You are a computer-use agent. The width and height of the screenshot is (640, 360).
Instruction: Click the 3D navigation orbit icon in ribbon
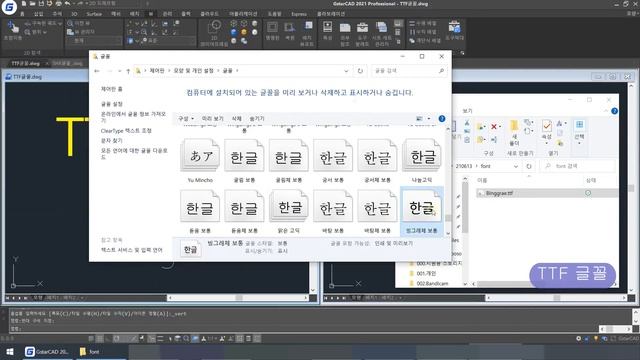click(x=214, y=28)
